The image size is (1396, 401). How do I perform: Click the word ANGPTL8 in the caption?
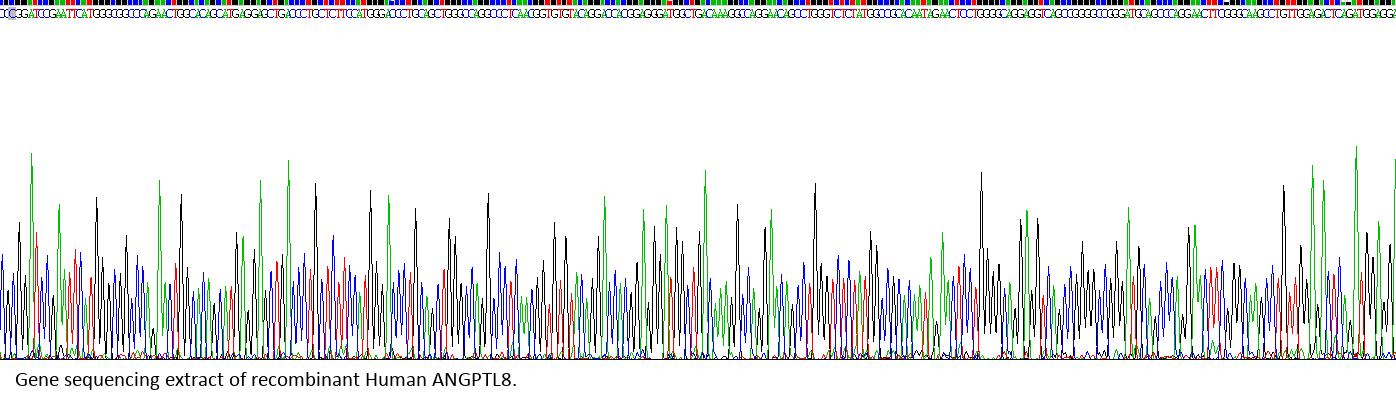[473, 381]
